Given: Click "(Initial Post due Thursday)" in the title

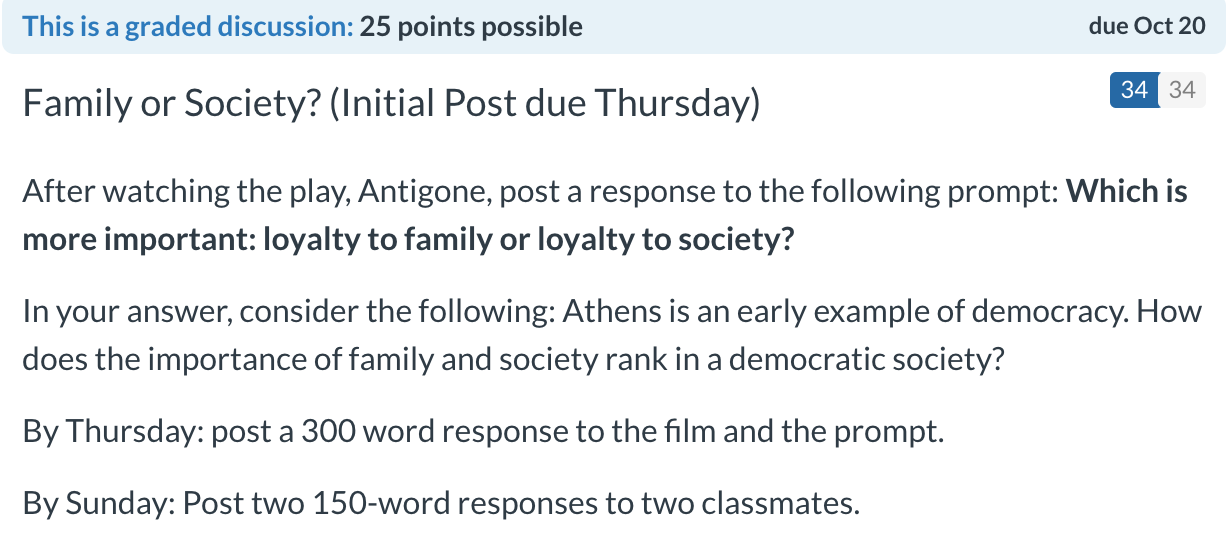Looking at the screenshot, I should (544, 103).
